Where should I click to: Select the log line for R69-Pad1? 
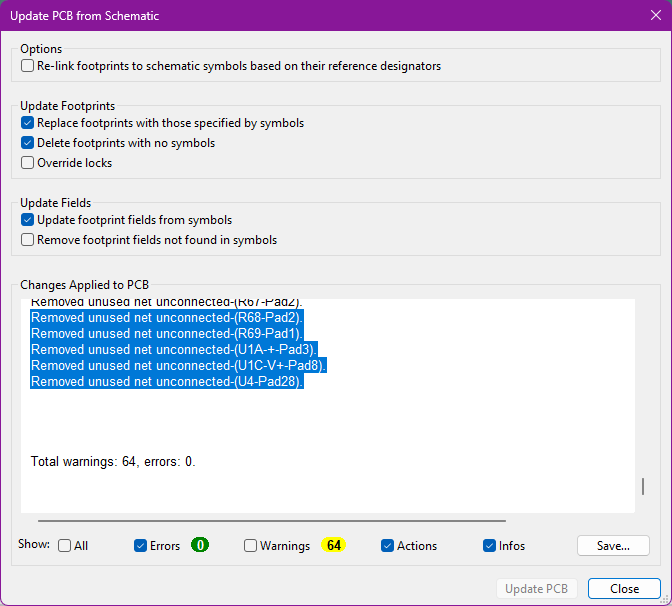pos(167,333)
